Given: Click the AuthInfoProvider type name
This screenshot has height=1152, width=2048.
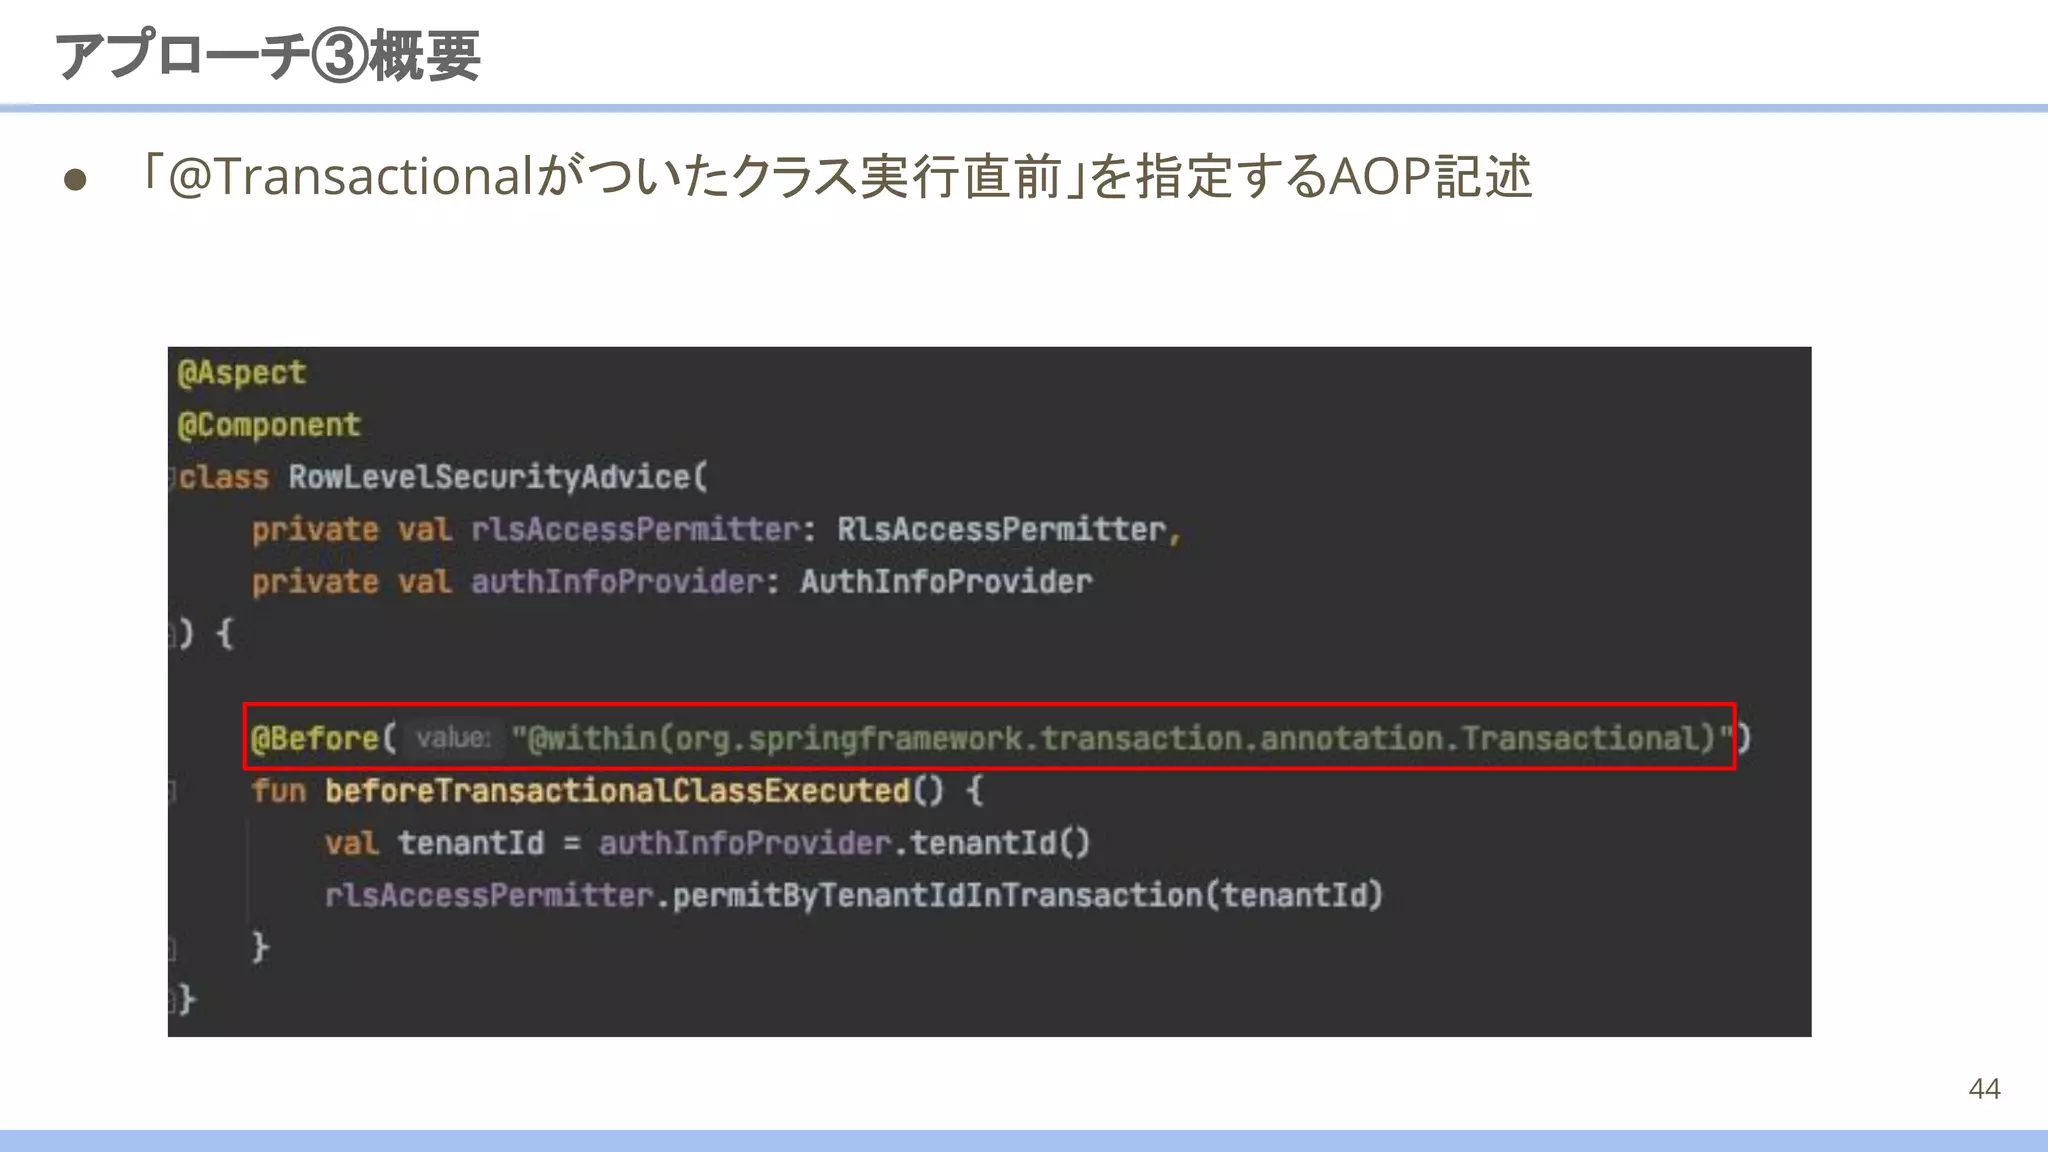Looking at the screenshot, I should pyautogui.click(x=946, y=581).
